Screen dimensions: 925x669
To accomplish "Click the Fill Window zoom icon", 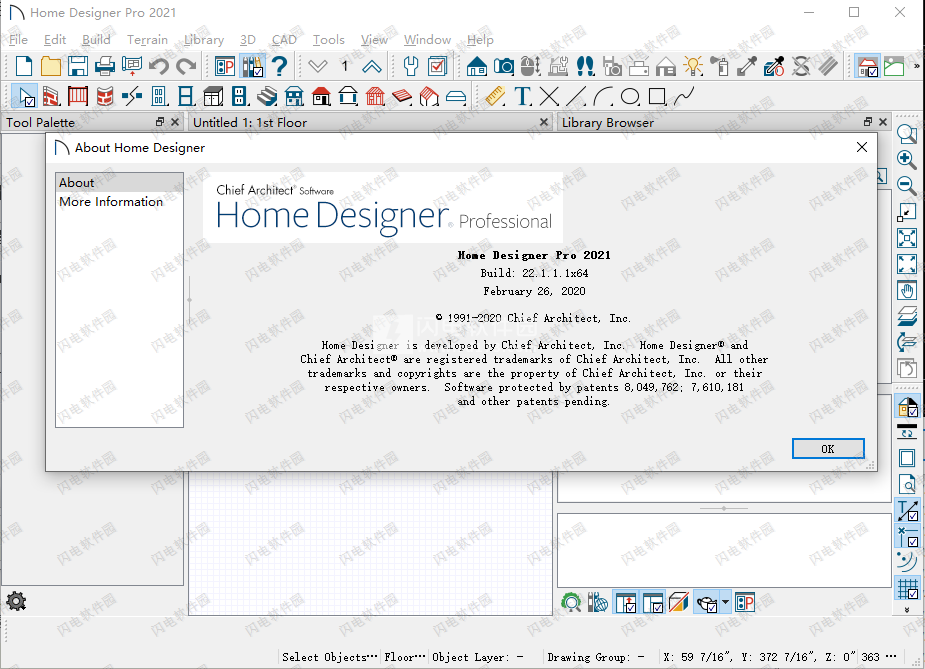I will tap(907, 264).
